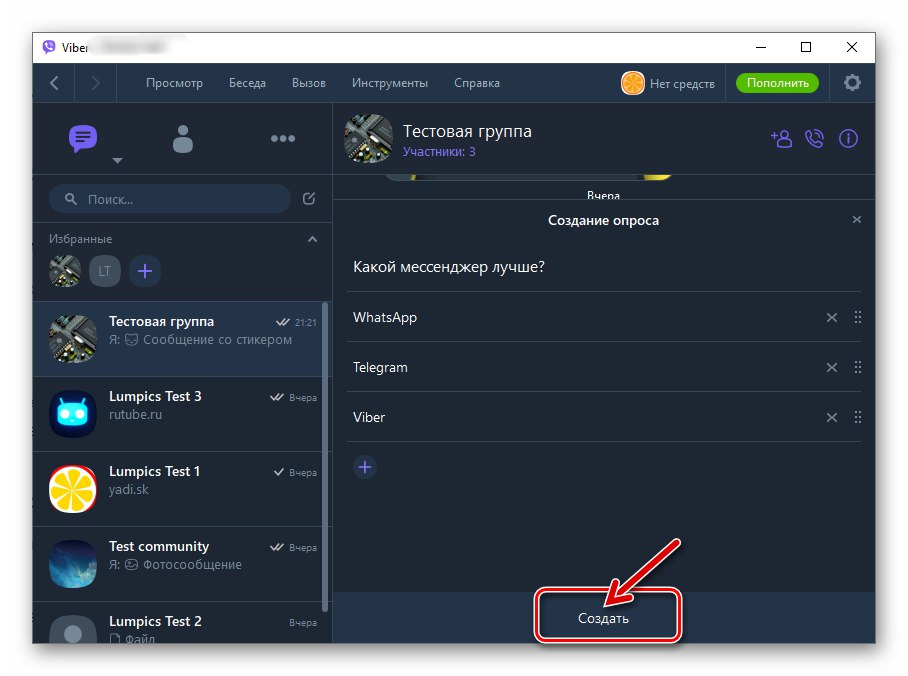This screenshot has width=908, height=676.
Task: Minimize the Viber window
Action: pyautogui.click(x=761, y=47)
